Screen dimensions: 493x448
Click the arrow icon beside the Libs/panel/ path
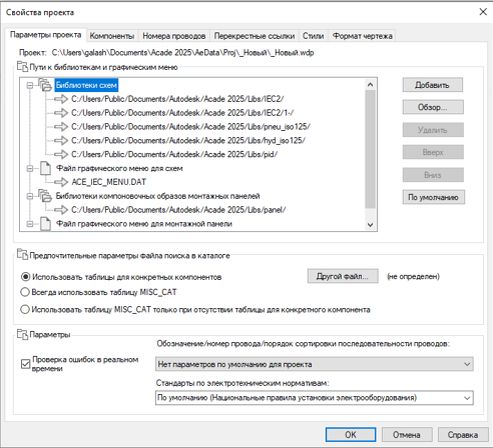(x=61, y=209)
